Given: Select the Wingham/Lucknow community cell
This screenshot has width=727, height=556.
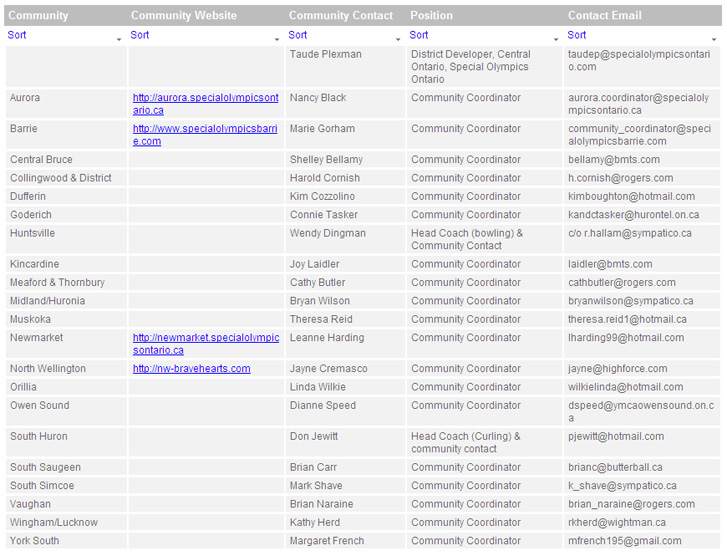Looking at the screenshot, I should point(66,523).
